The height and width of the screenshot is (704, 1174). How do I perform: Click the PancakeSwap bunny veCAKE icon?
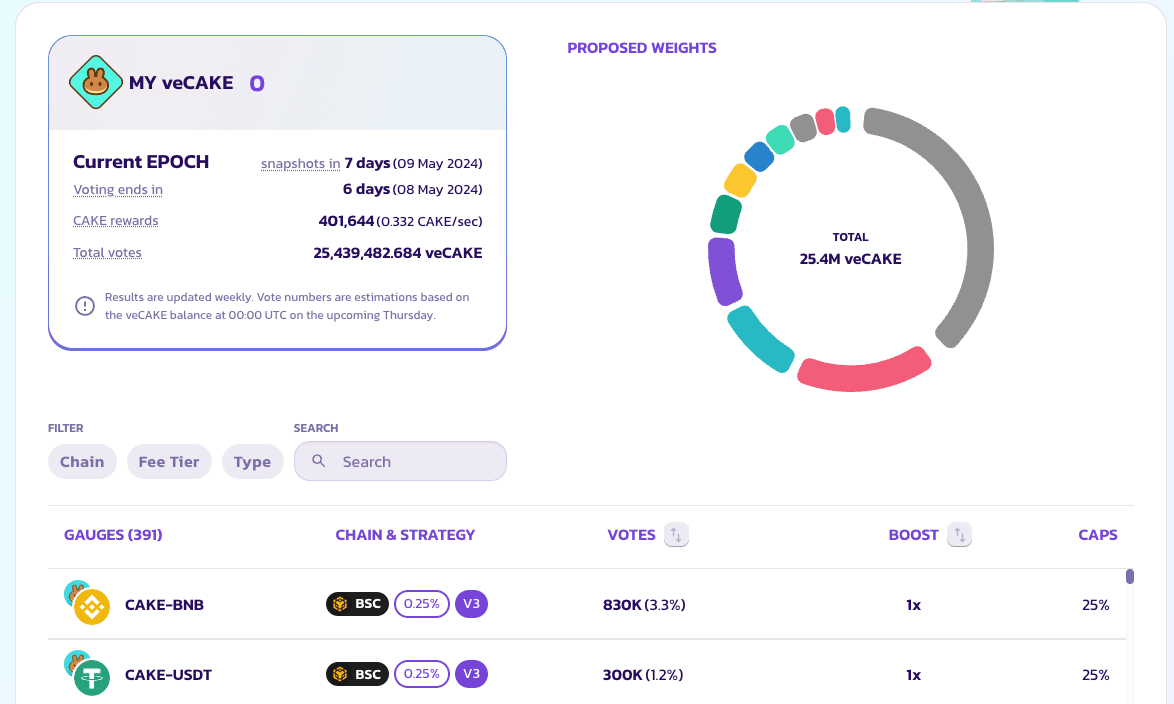95,83
